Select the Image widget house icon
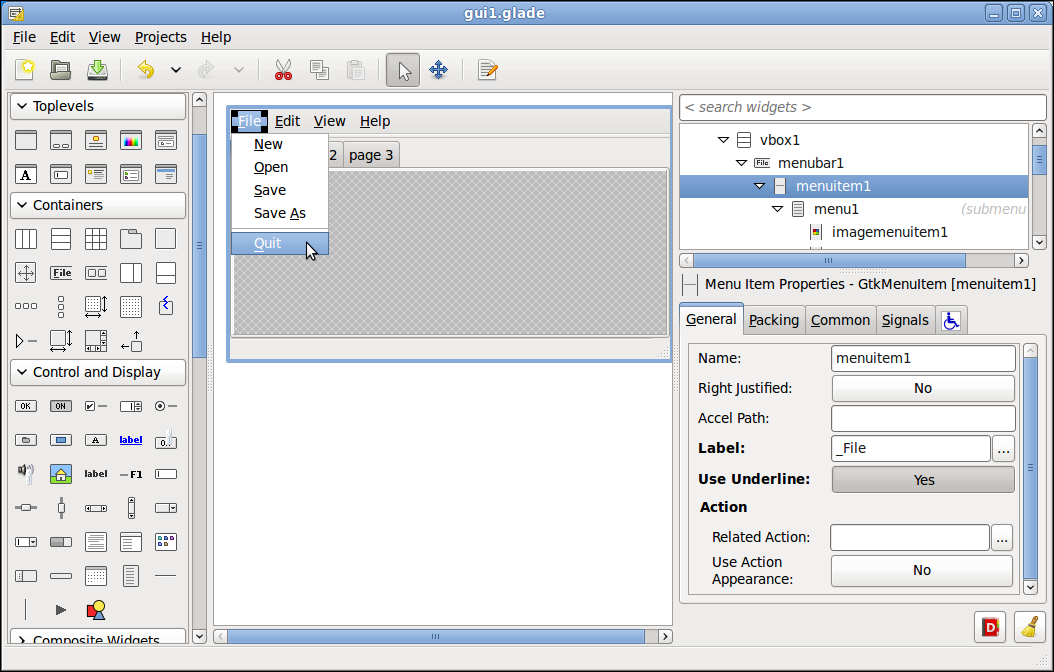The height and width of the screenshot is (672, 1054). pyautogui.click(x=61, y=474)
